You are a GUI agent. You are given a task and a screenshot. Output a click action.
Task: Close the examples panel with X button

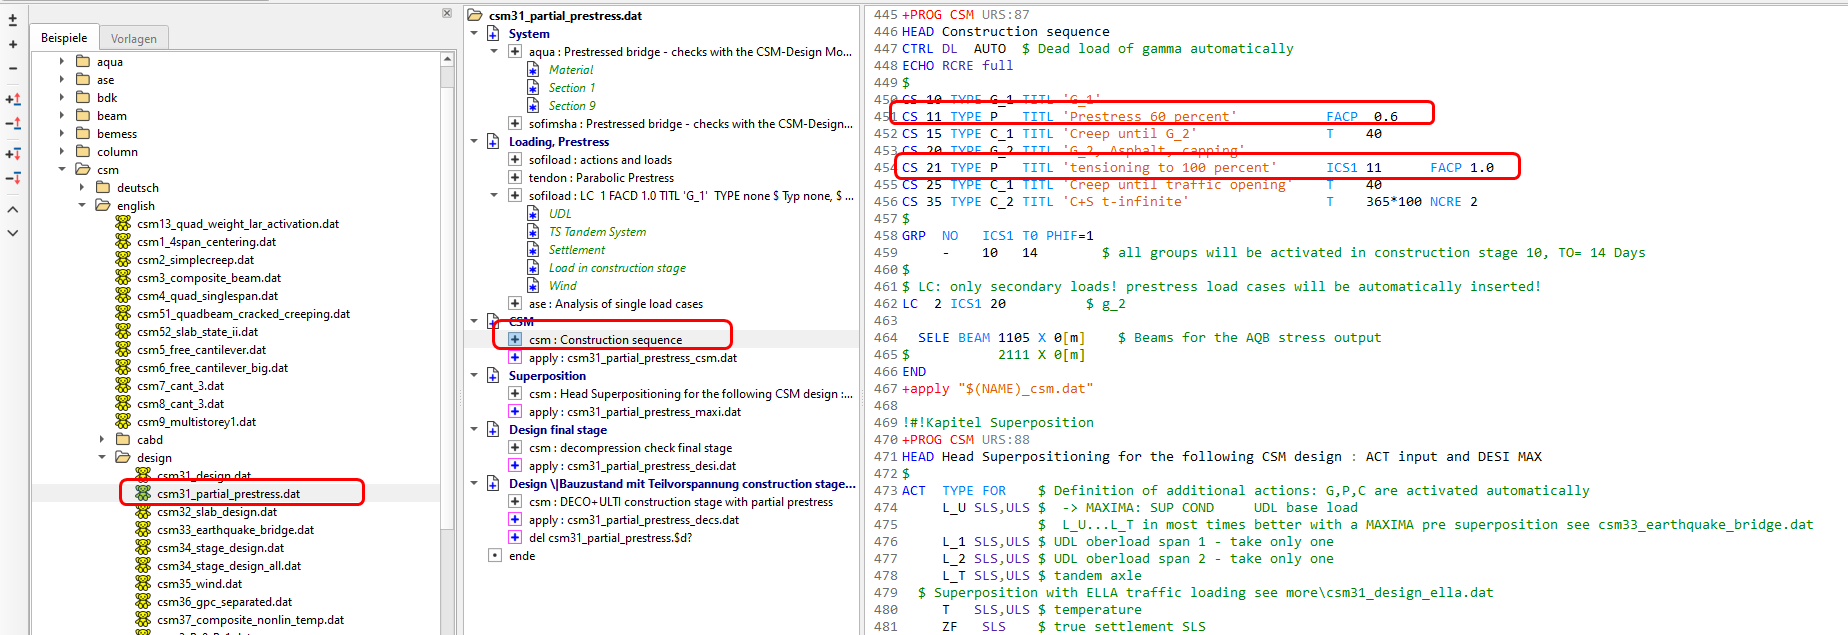click(x=447, y=13)
